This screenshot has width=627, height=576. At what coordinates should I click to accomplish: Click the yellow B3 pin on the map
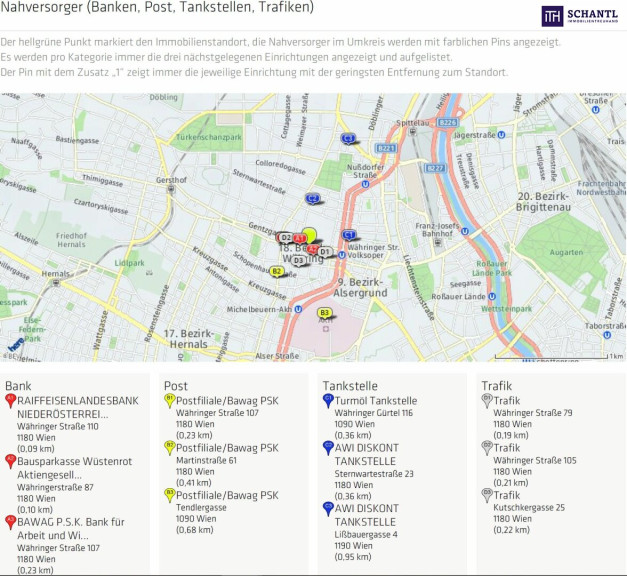[x=324, y=313]
